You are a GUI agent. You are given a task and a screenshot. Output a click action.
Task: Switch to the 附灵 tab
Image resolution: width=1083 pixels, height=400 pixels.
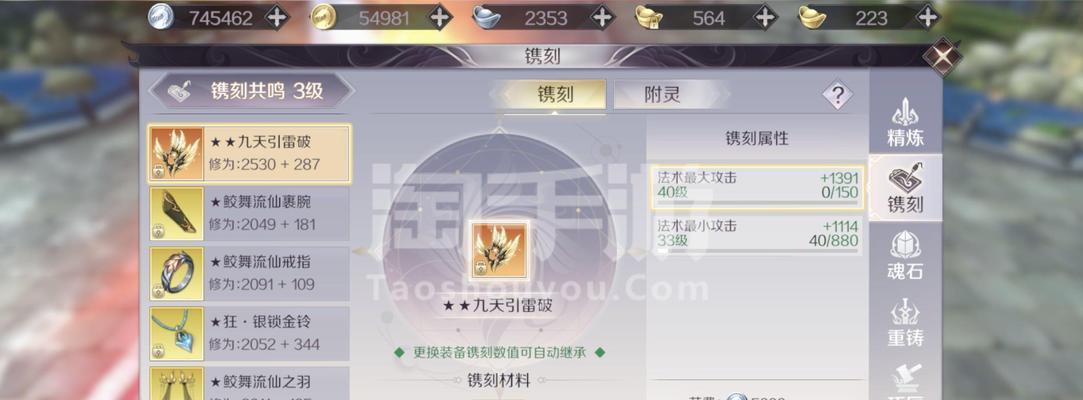663,95
